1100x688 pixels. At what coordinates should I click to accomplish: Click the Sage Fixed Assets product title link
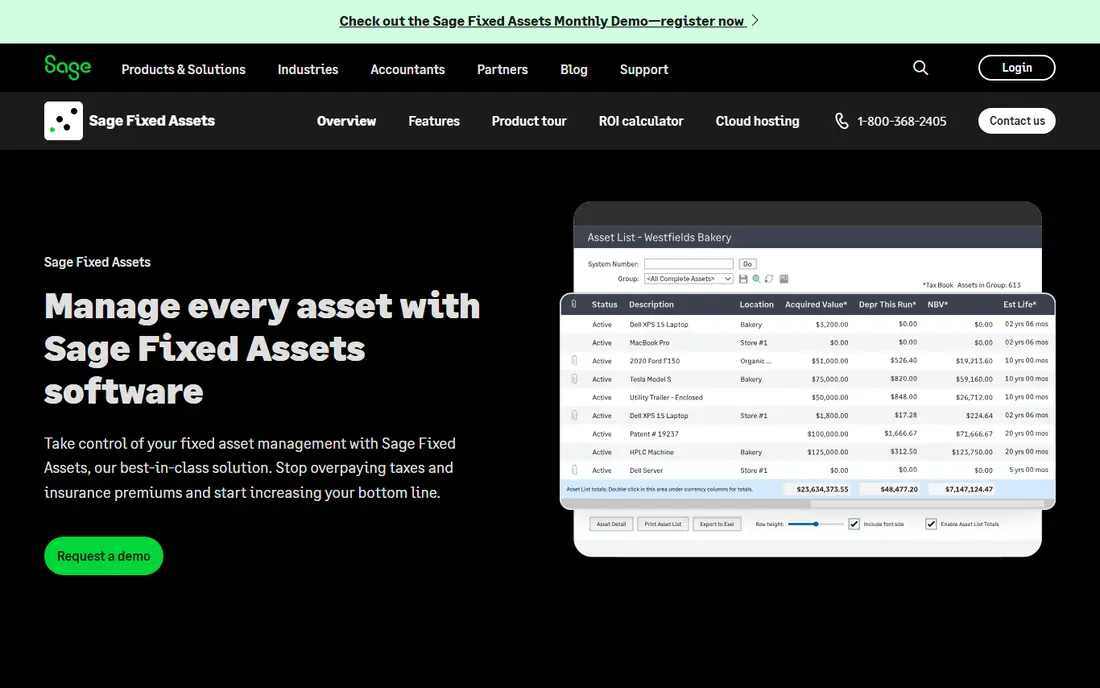point(152,121)
